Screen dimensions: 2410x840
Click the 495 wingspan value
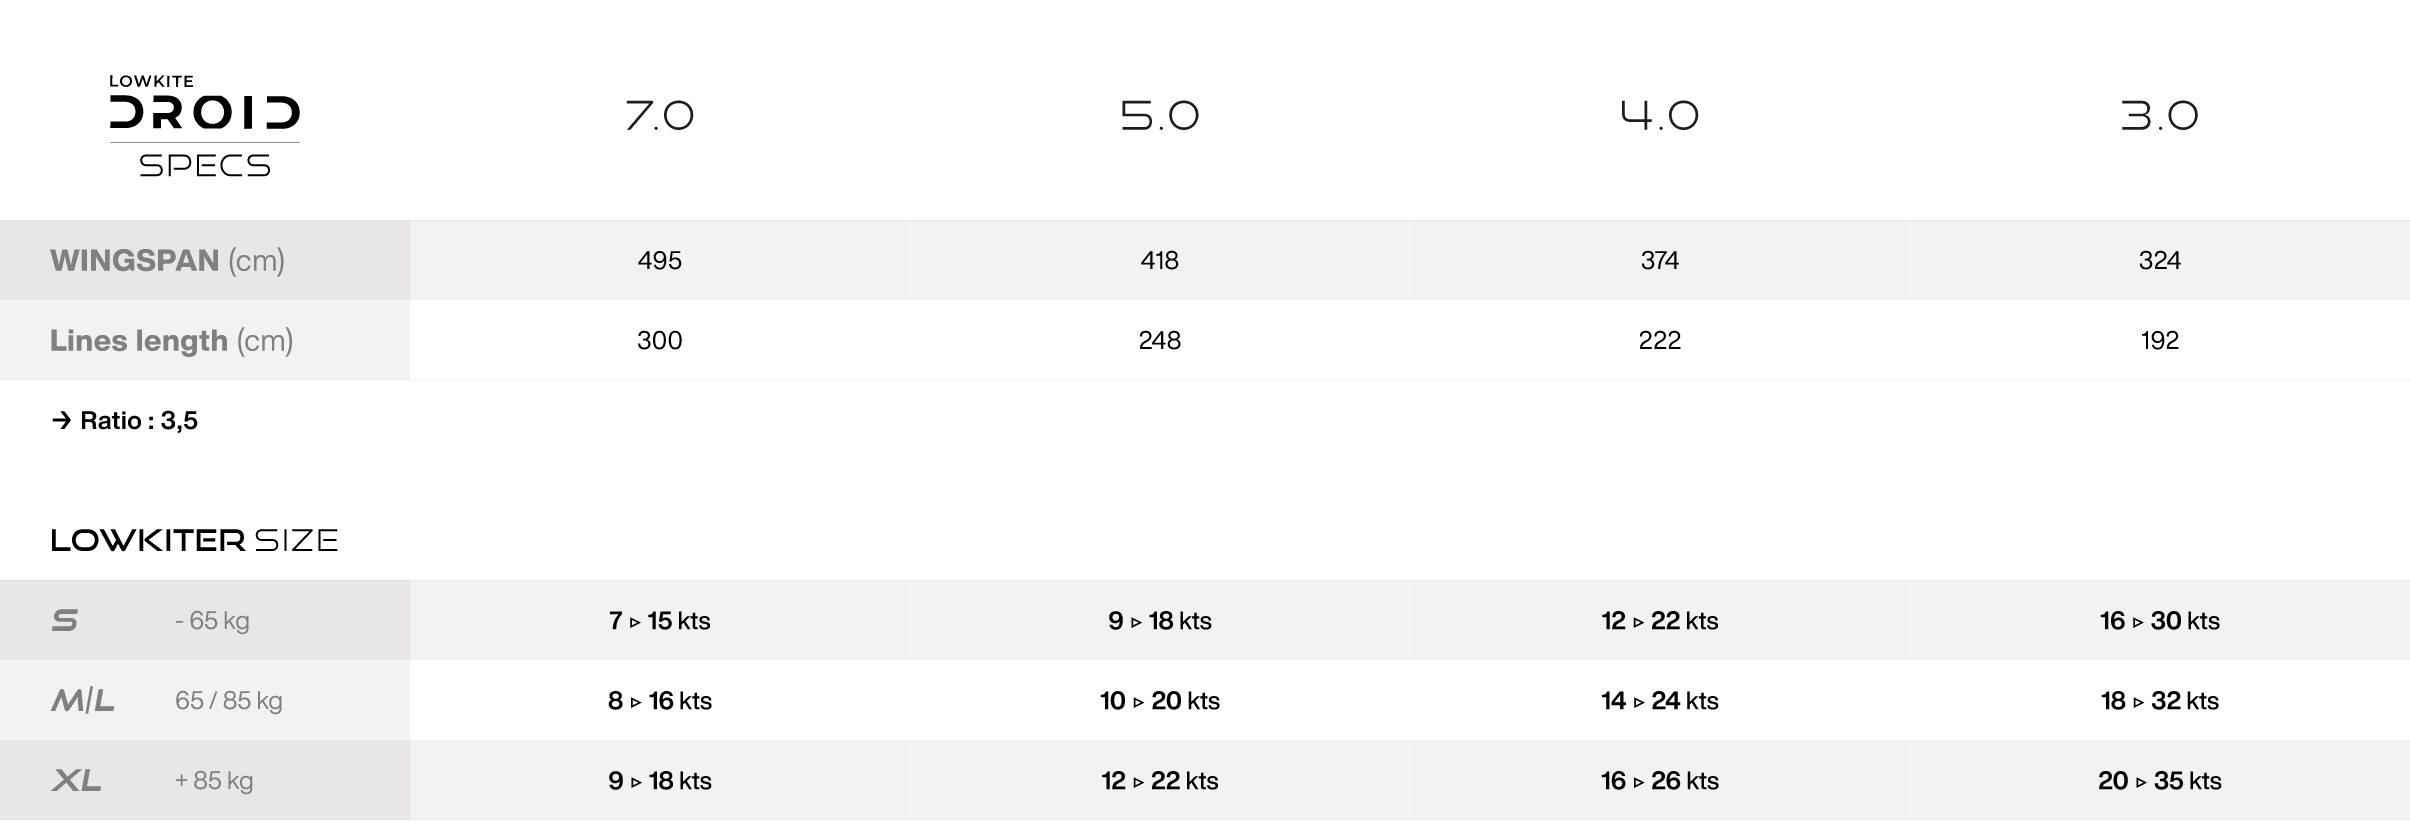(659, 261)
